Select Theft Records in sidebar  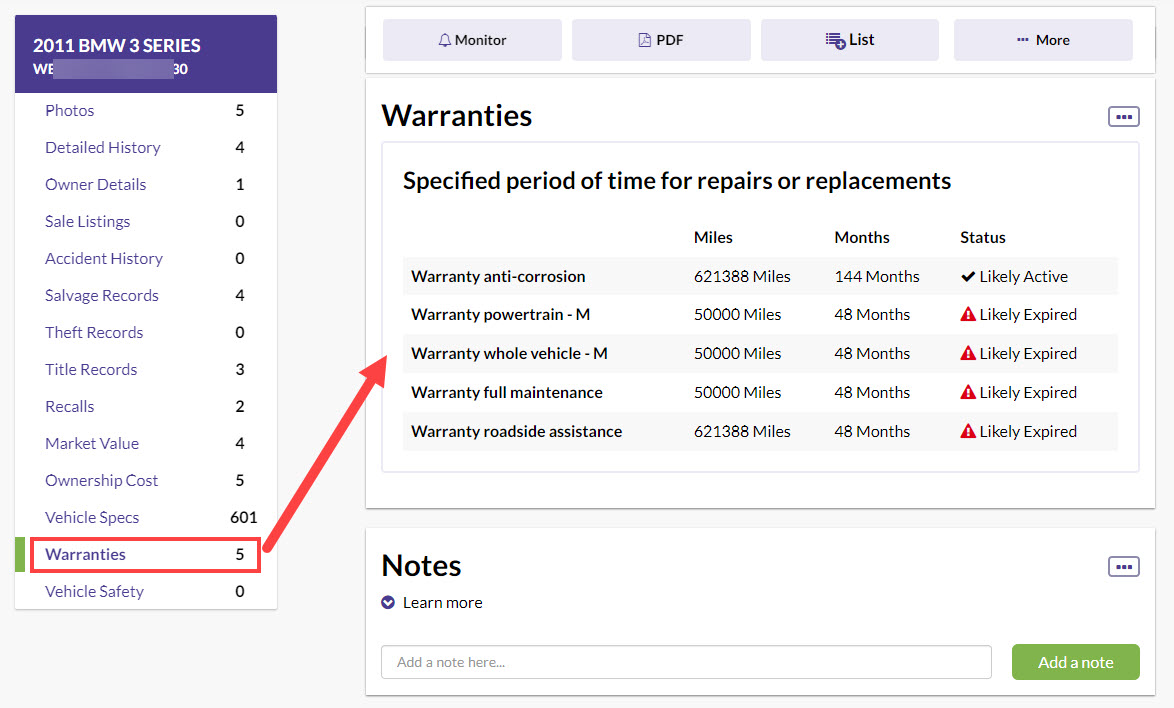pyautogui.click(x=94, y=332)
